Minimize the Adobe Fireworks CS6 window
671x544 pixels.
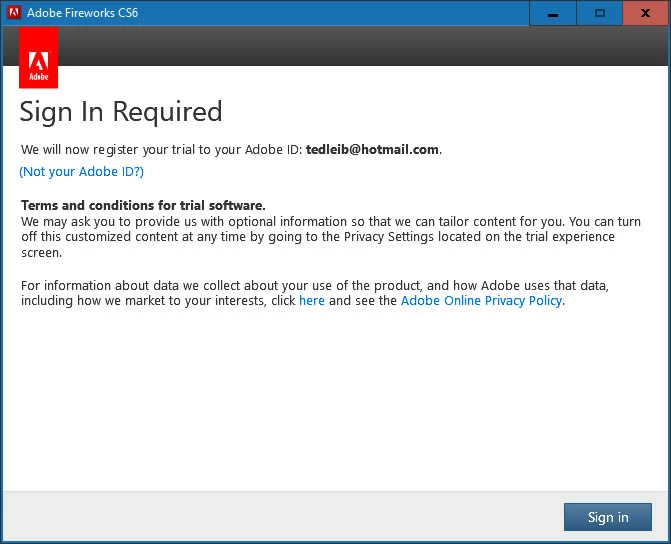[553, 13]
